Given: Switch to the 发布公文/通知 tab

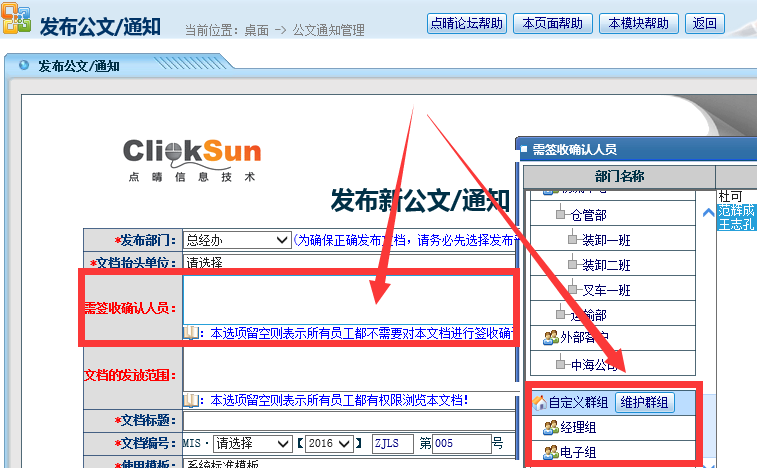Looking at the screenshot, I should tap(78, 66).
